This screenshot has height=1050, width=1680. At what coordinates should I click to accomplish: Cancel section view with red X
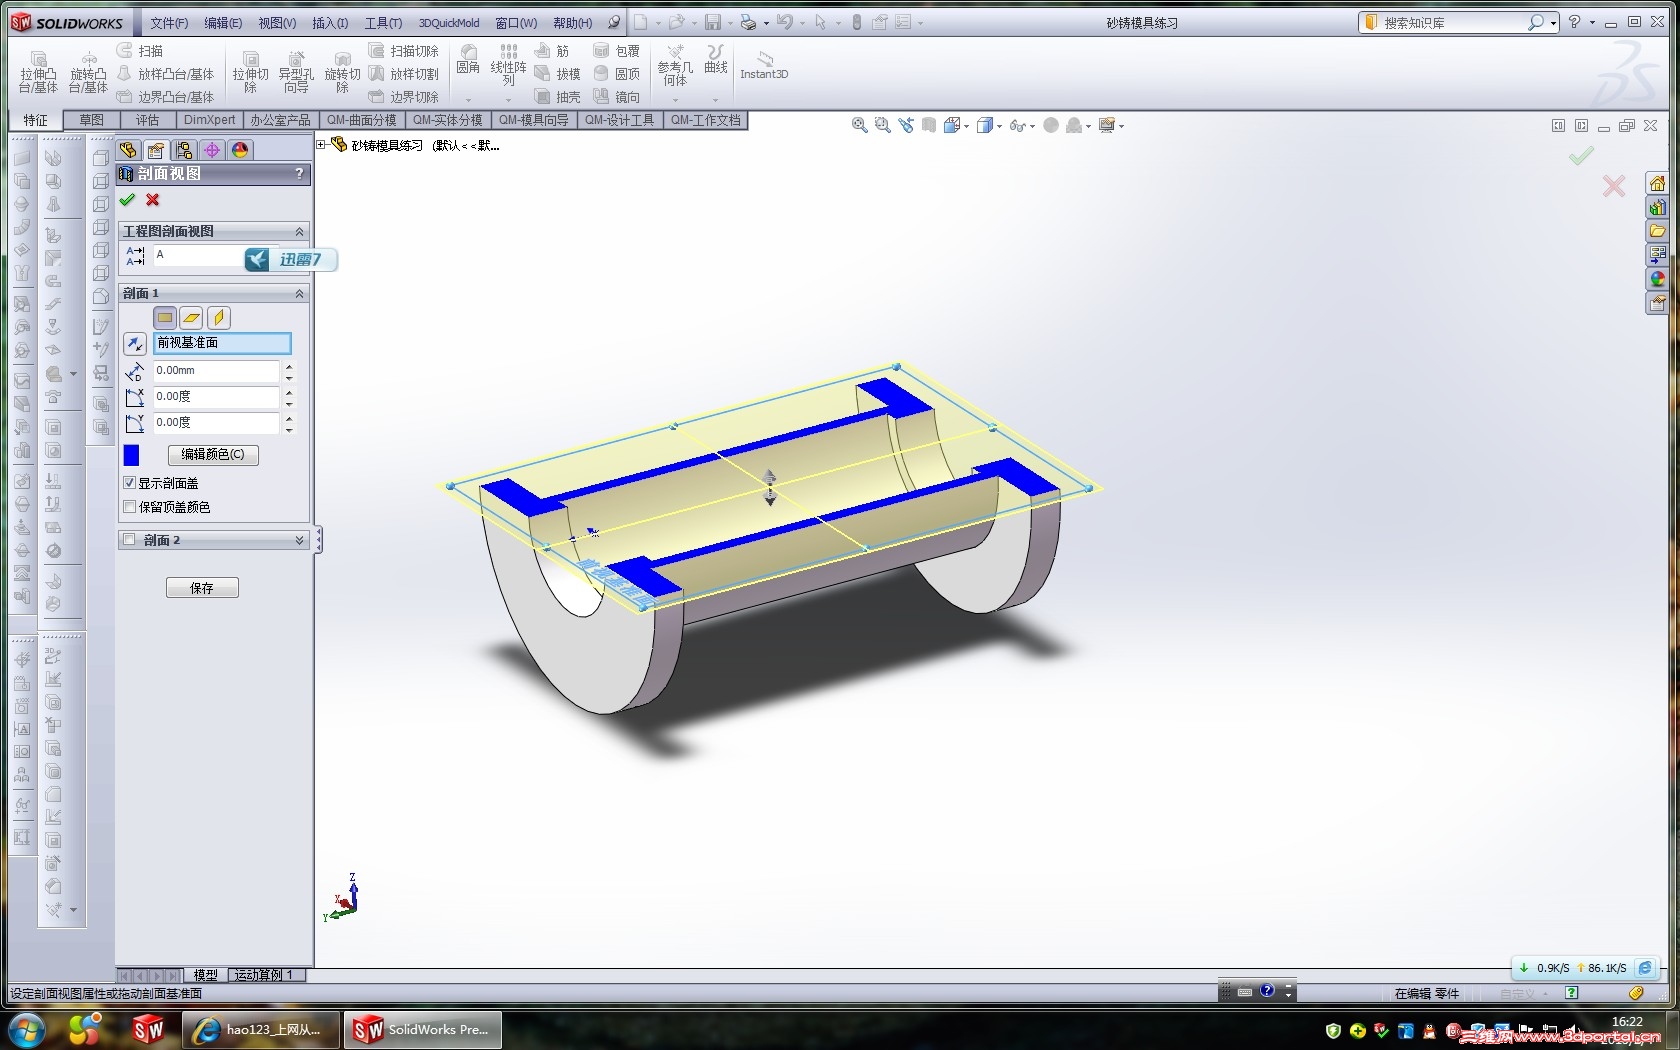[x=153, y=200]
